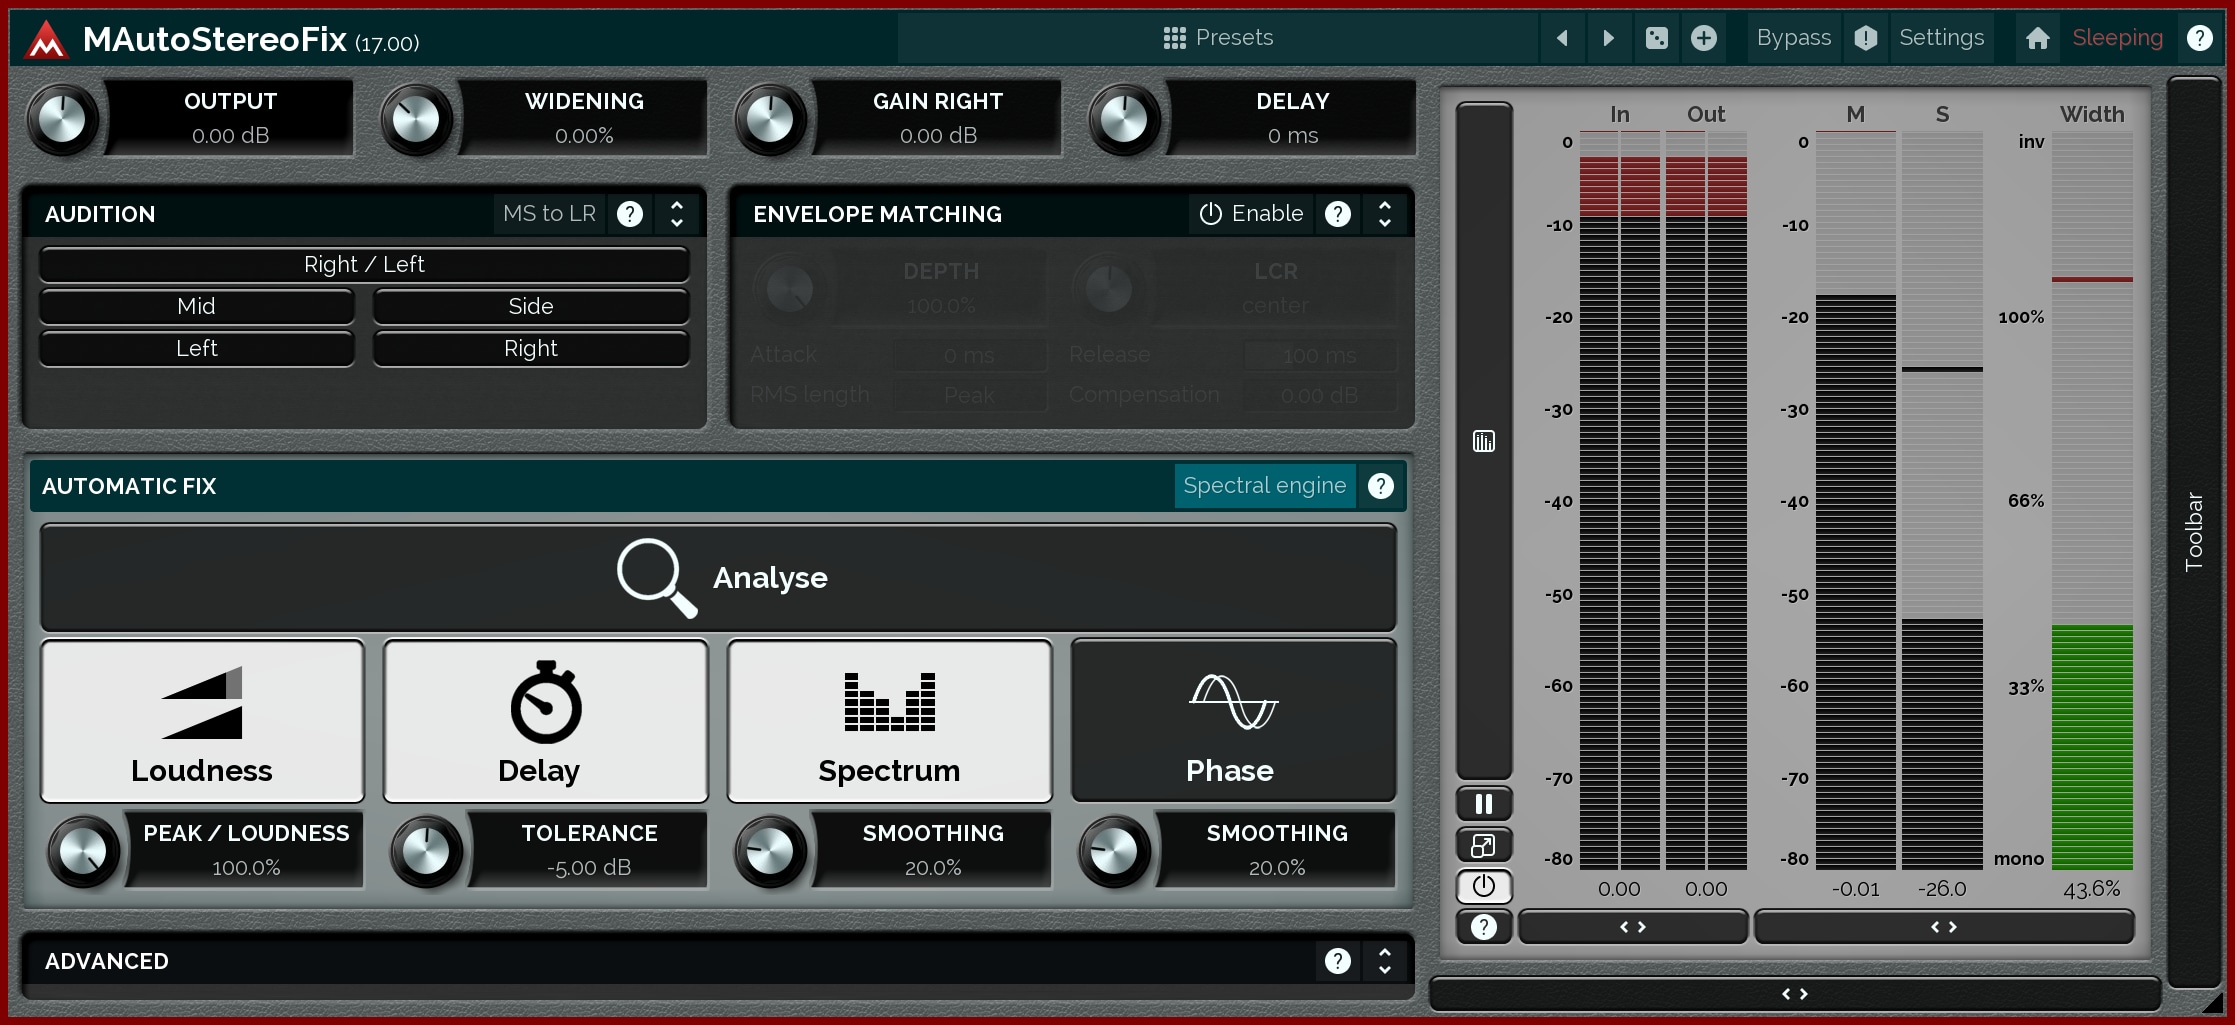The height and width of the screenshot is (1025, 2235).
Task: Enable Envelope Matching
Action: click(x=1252, y=214)
